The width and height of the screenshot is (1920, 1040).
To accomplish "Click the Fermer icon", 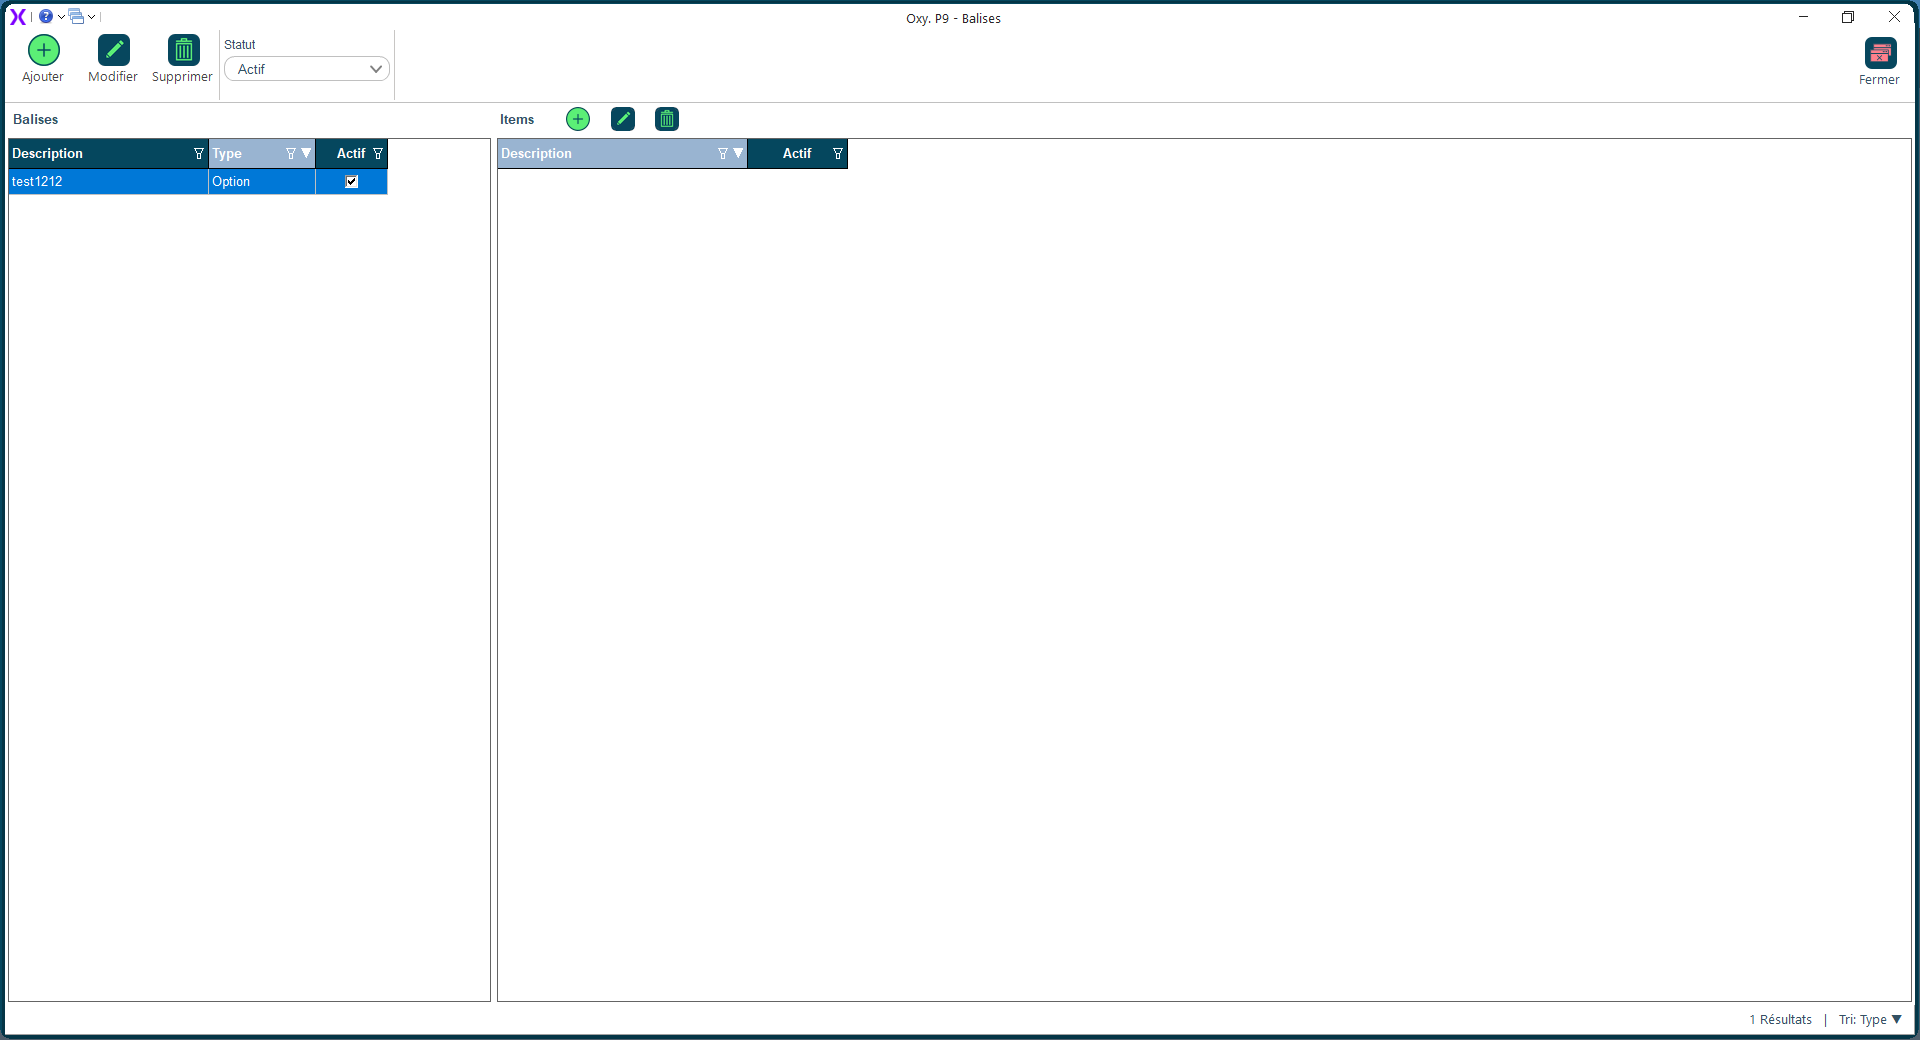I will click(x=1880, y=53).
